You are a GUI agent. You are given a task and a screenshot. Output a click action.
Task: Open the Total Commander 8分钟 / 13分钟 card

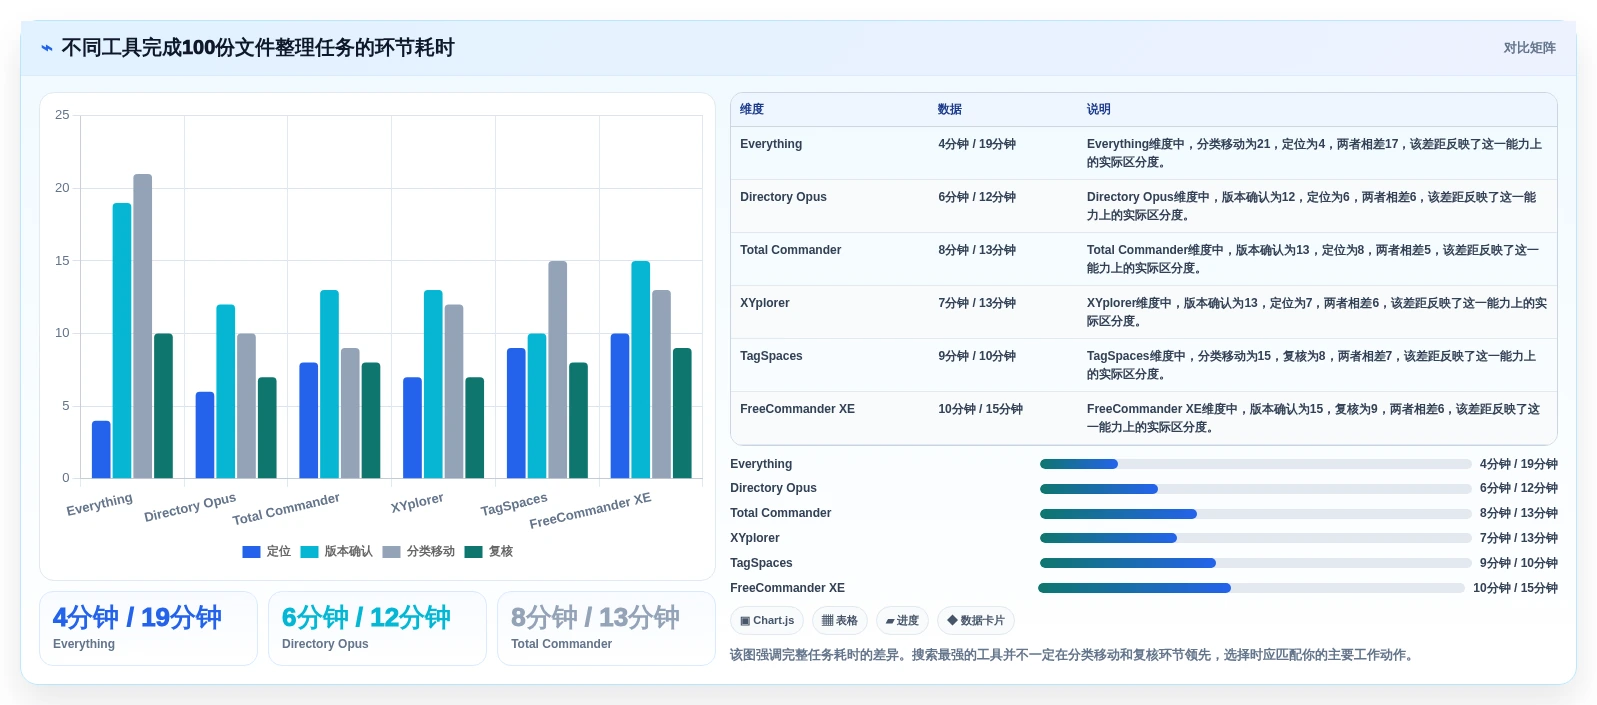(606, 628)
